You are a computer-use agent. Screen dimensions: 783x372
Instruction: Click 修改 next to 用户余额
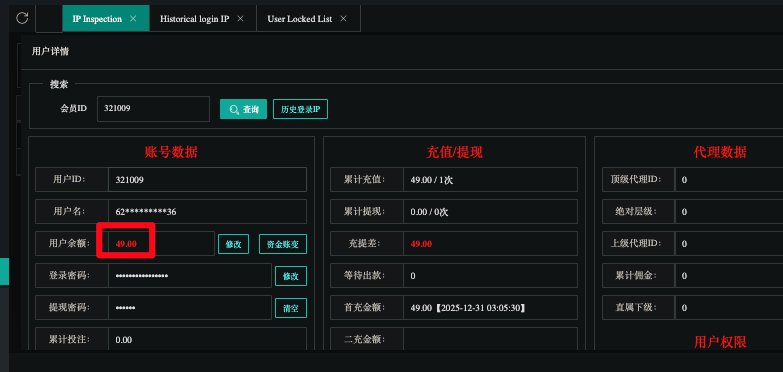[233, 244]
